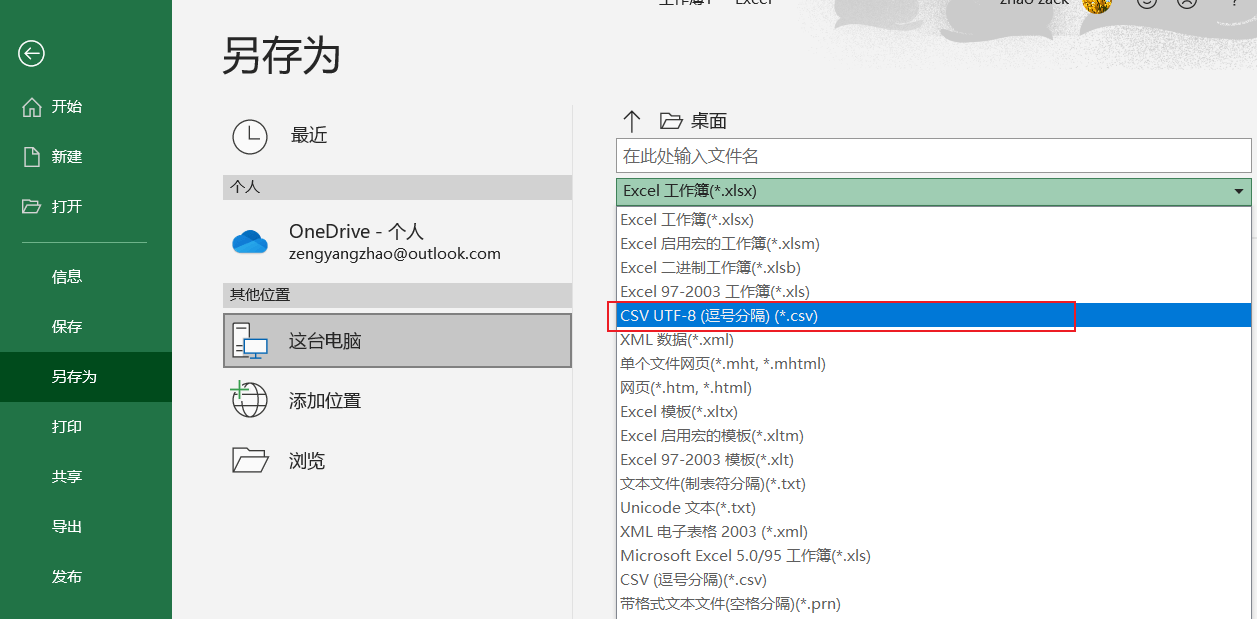This screenshot has height=619, width=1257.
Task: Click the open folder icon beside 打开
Action: (32, 206)
